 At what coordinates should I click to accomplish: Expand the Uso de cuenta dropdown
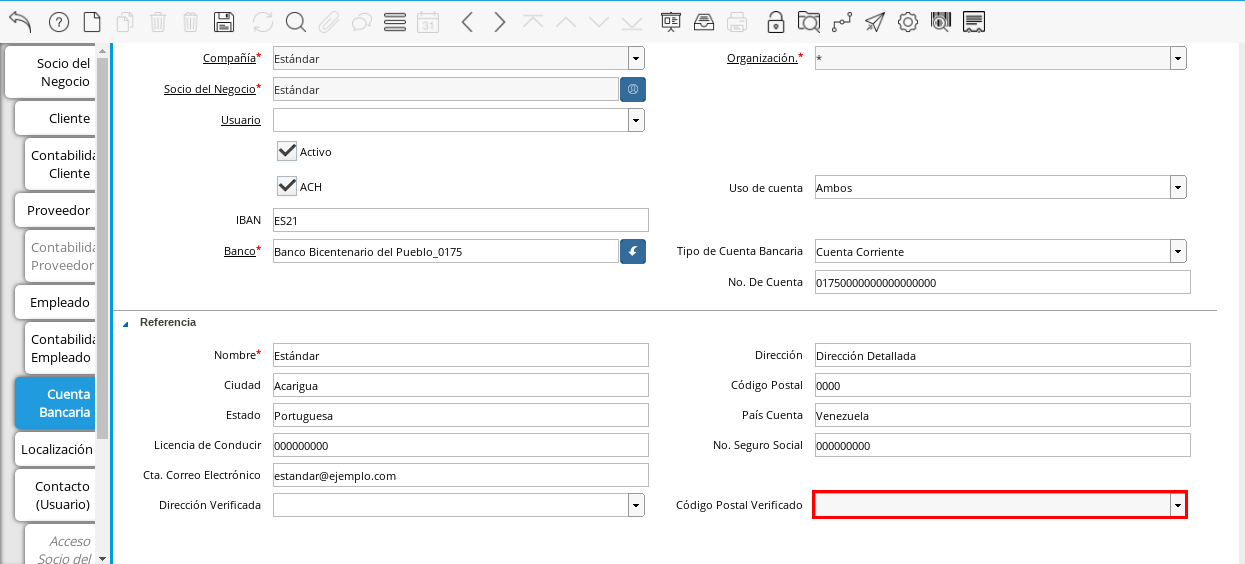tap(1178, 188)
